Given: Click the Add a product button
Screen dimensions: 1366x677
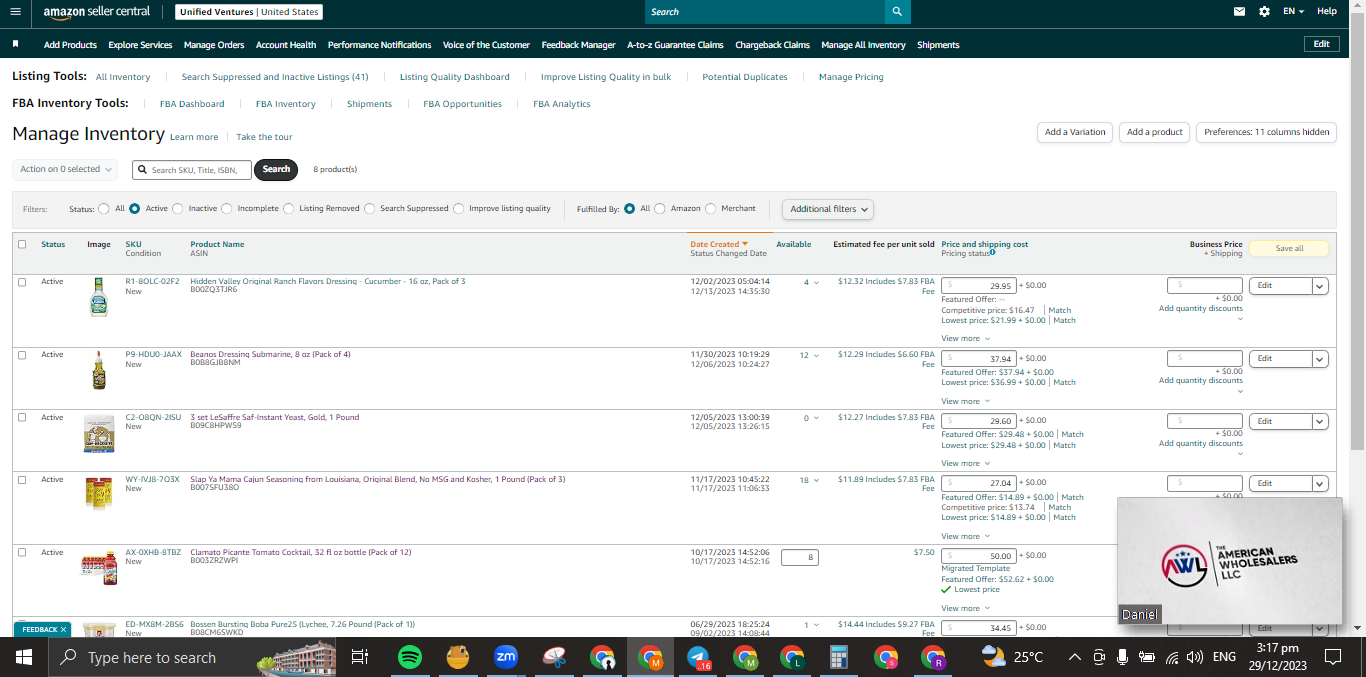Looking at the screenshot, I should pyautogui.click(x=1155, y=132).
